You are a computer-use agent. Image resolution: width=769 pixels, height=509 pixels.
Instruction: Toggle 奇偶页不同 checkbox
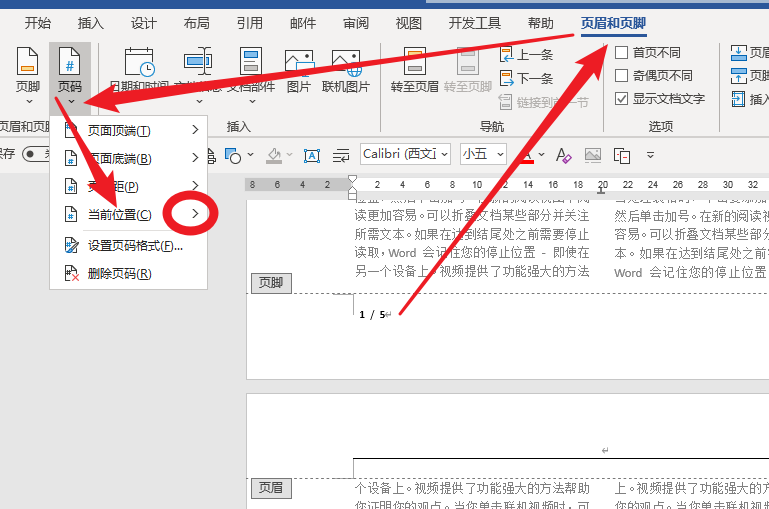point(621,76)
